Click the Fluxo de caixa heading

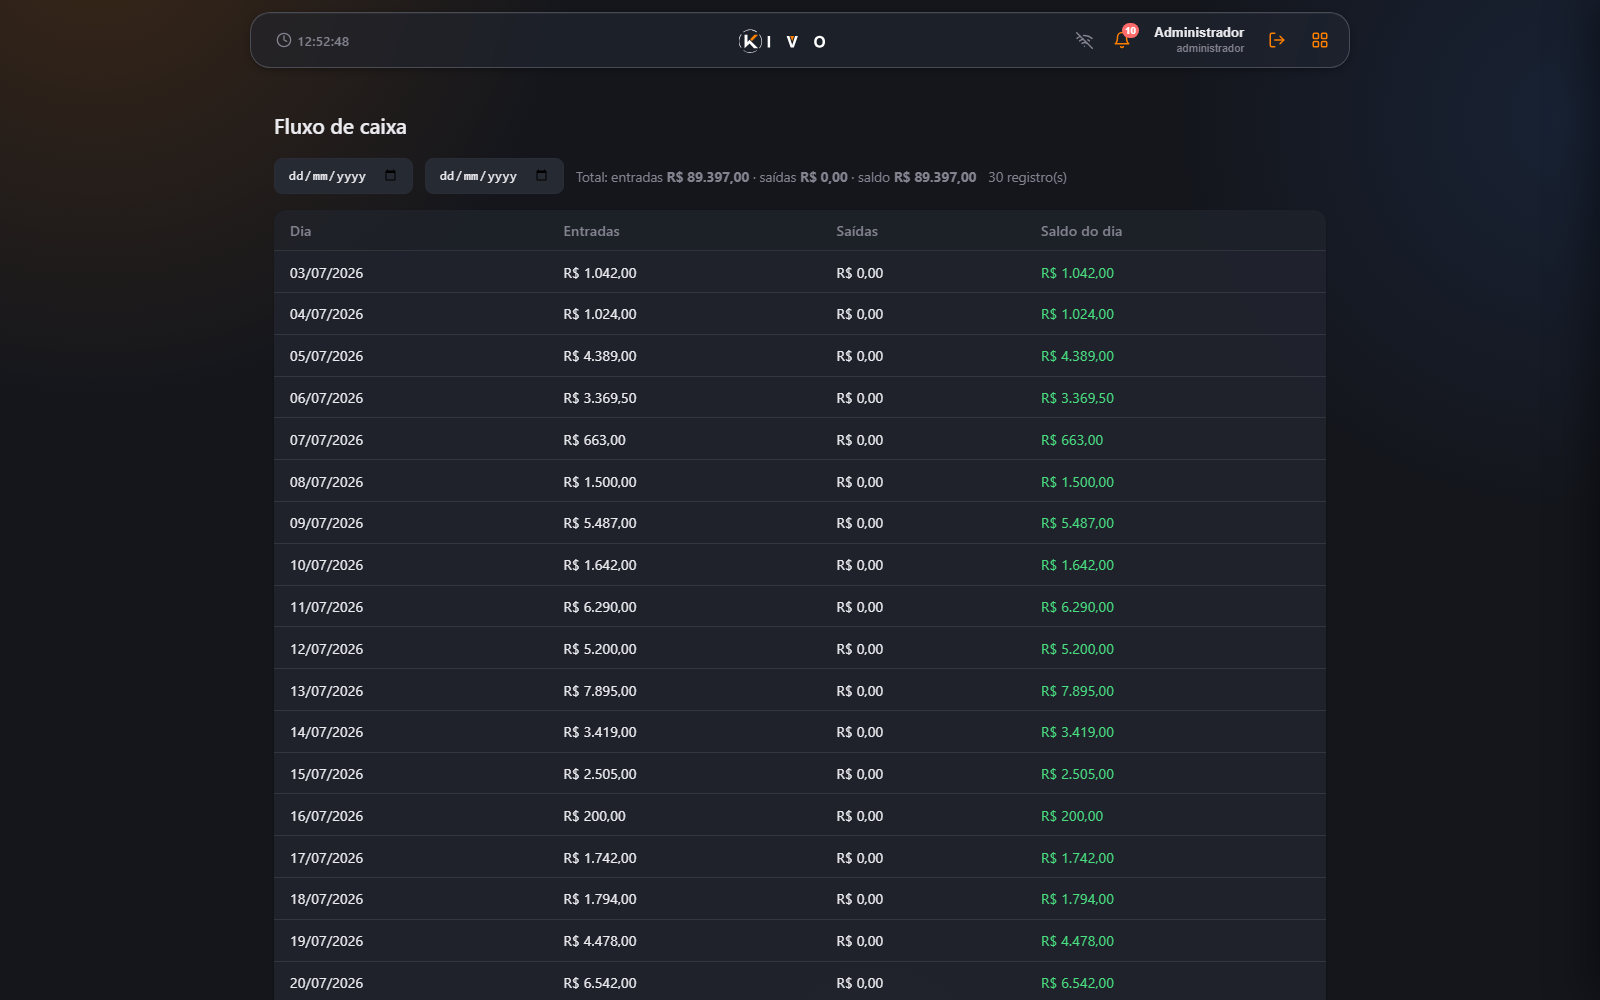[340, 127]
